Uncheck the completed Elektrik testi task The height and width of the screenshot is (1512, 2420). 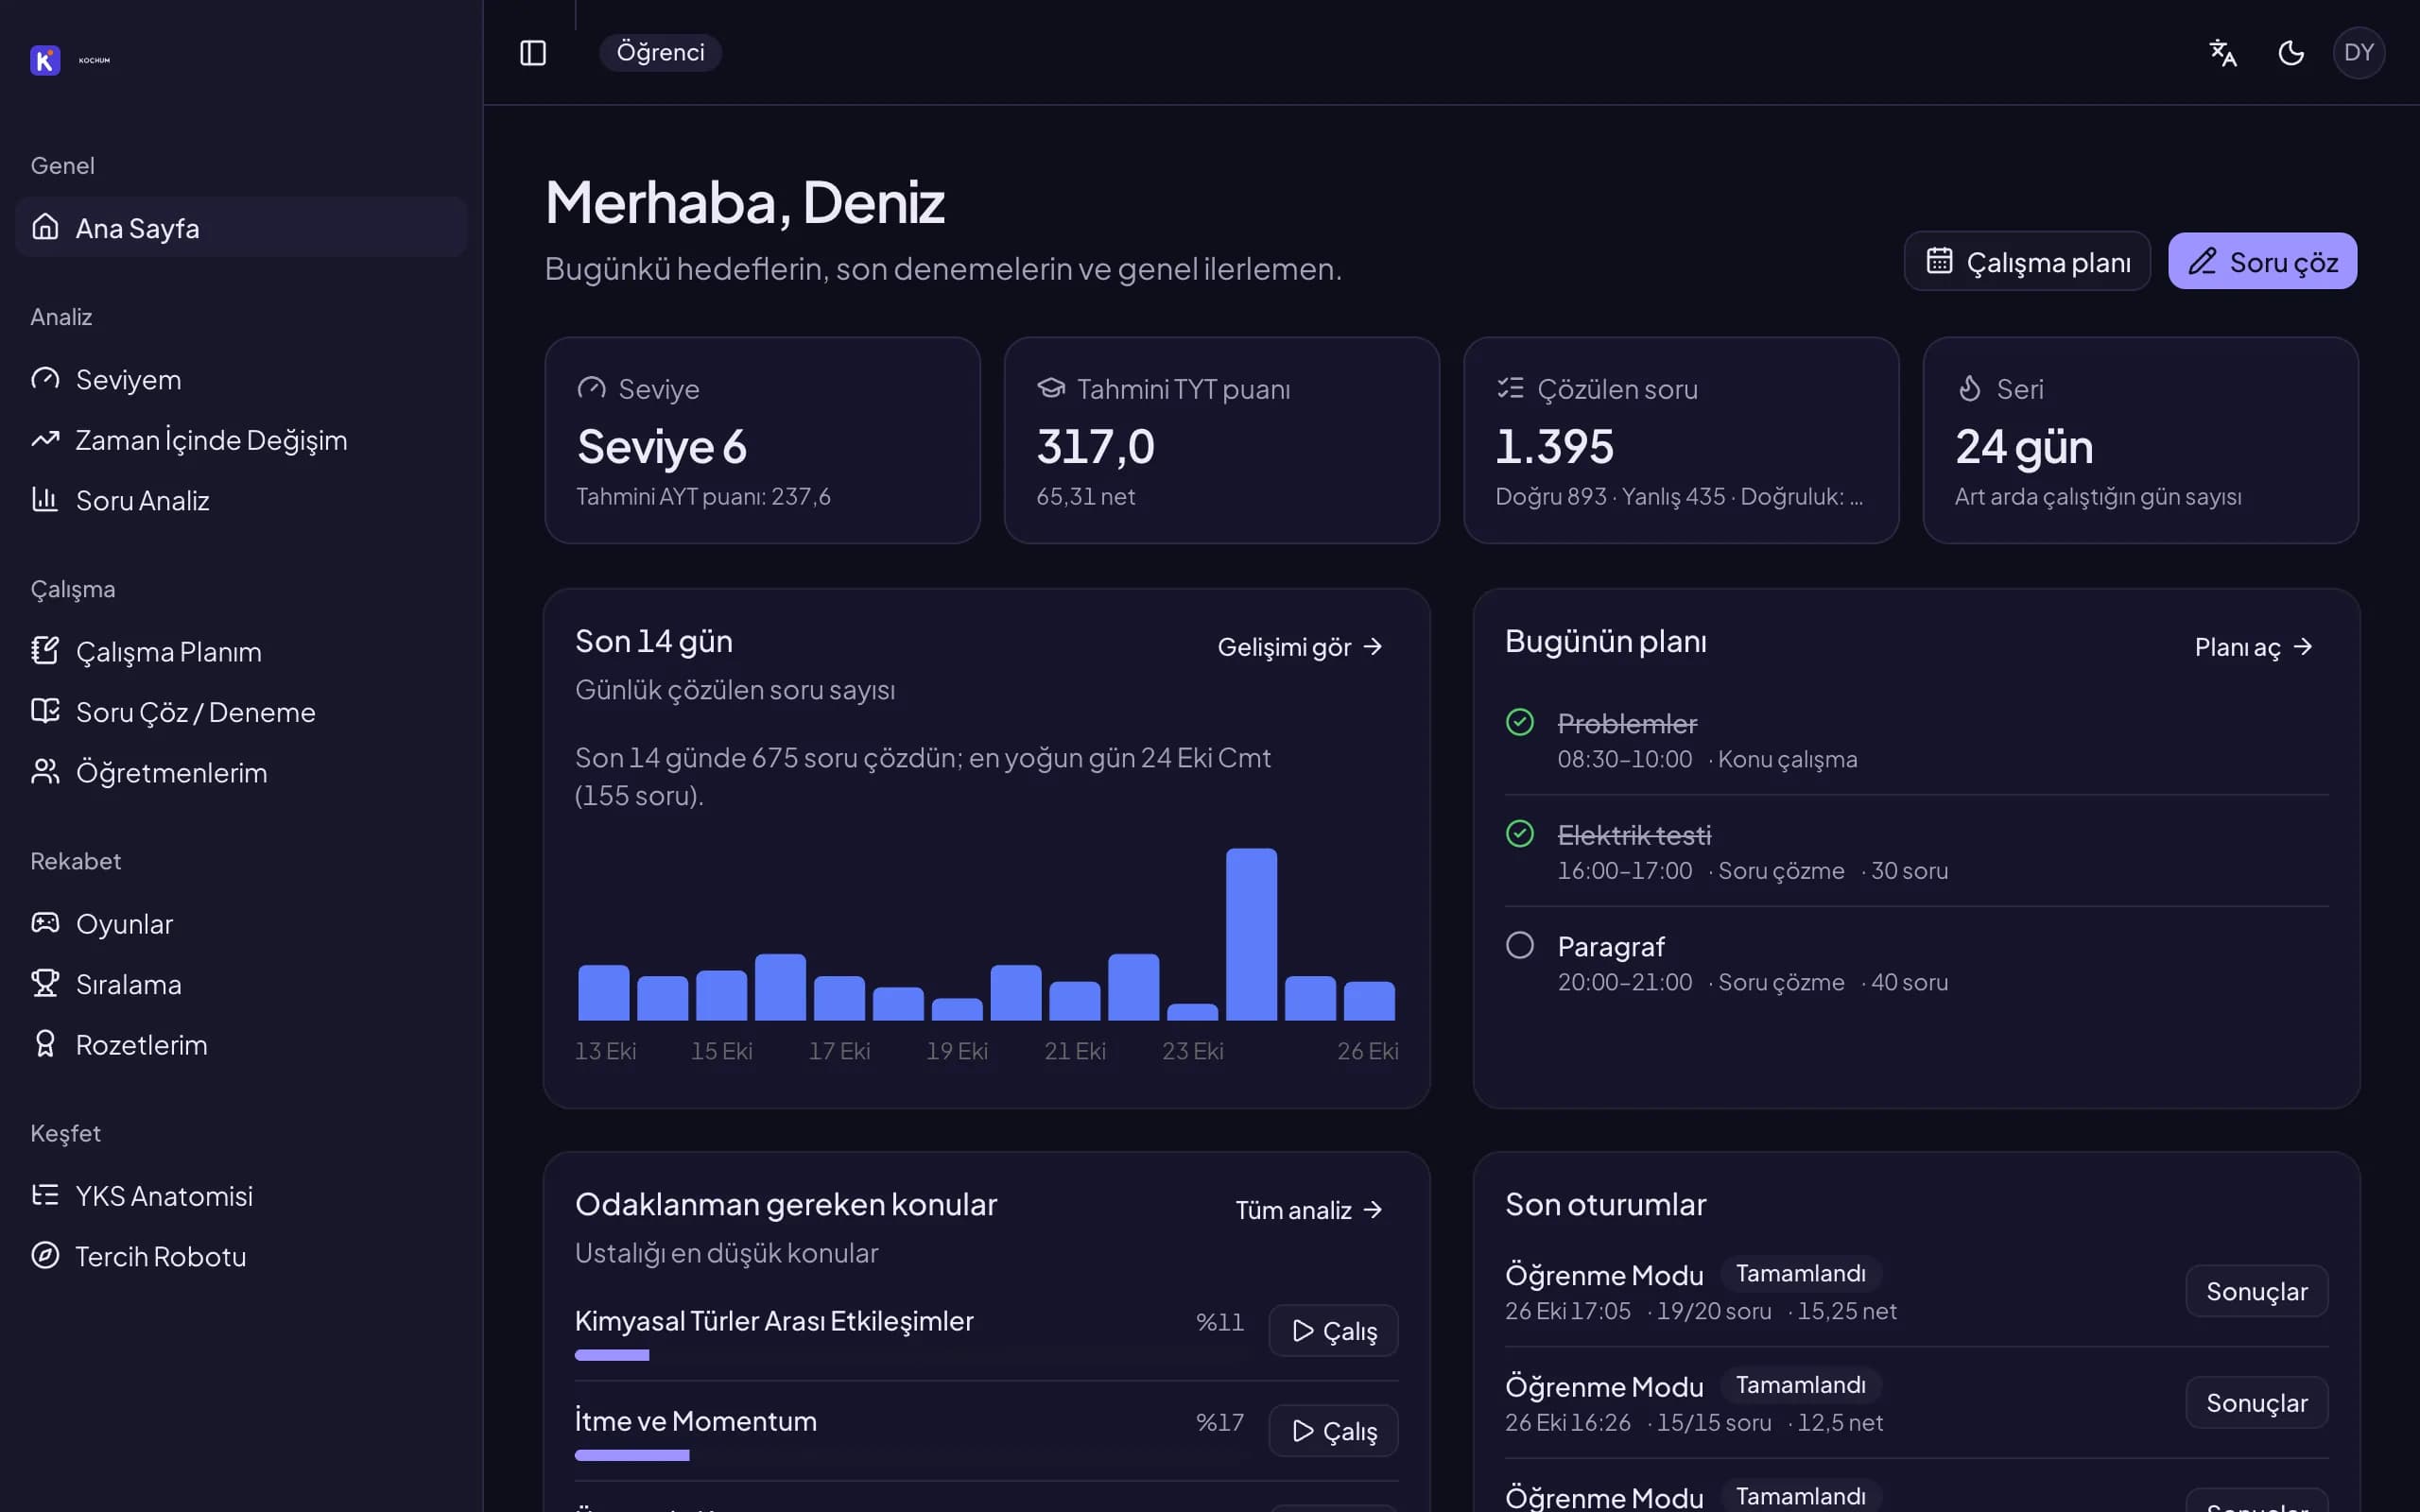coord(1520,834)
